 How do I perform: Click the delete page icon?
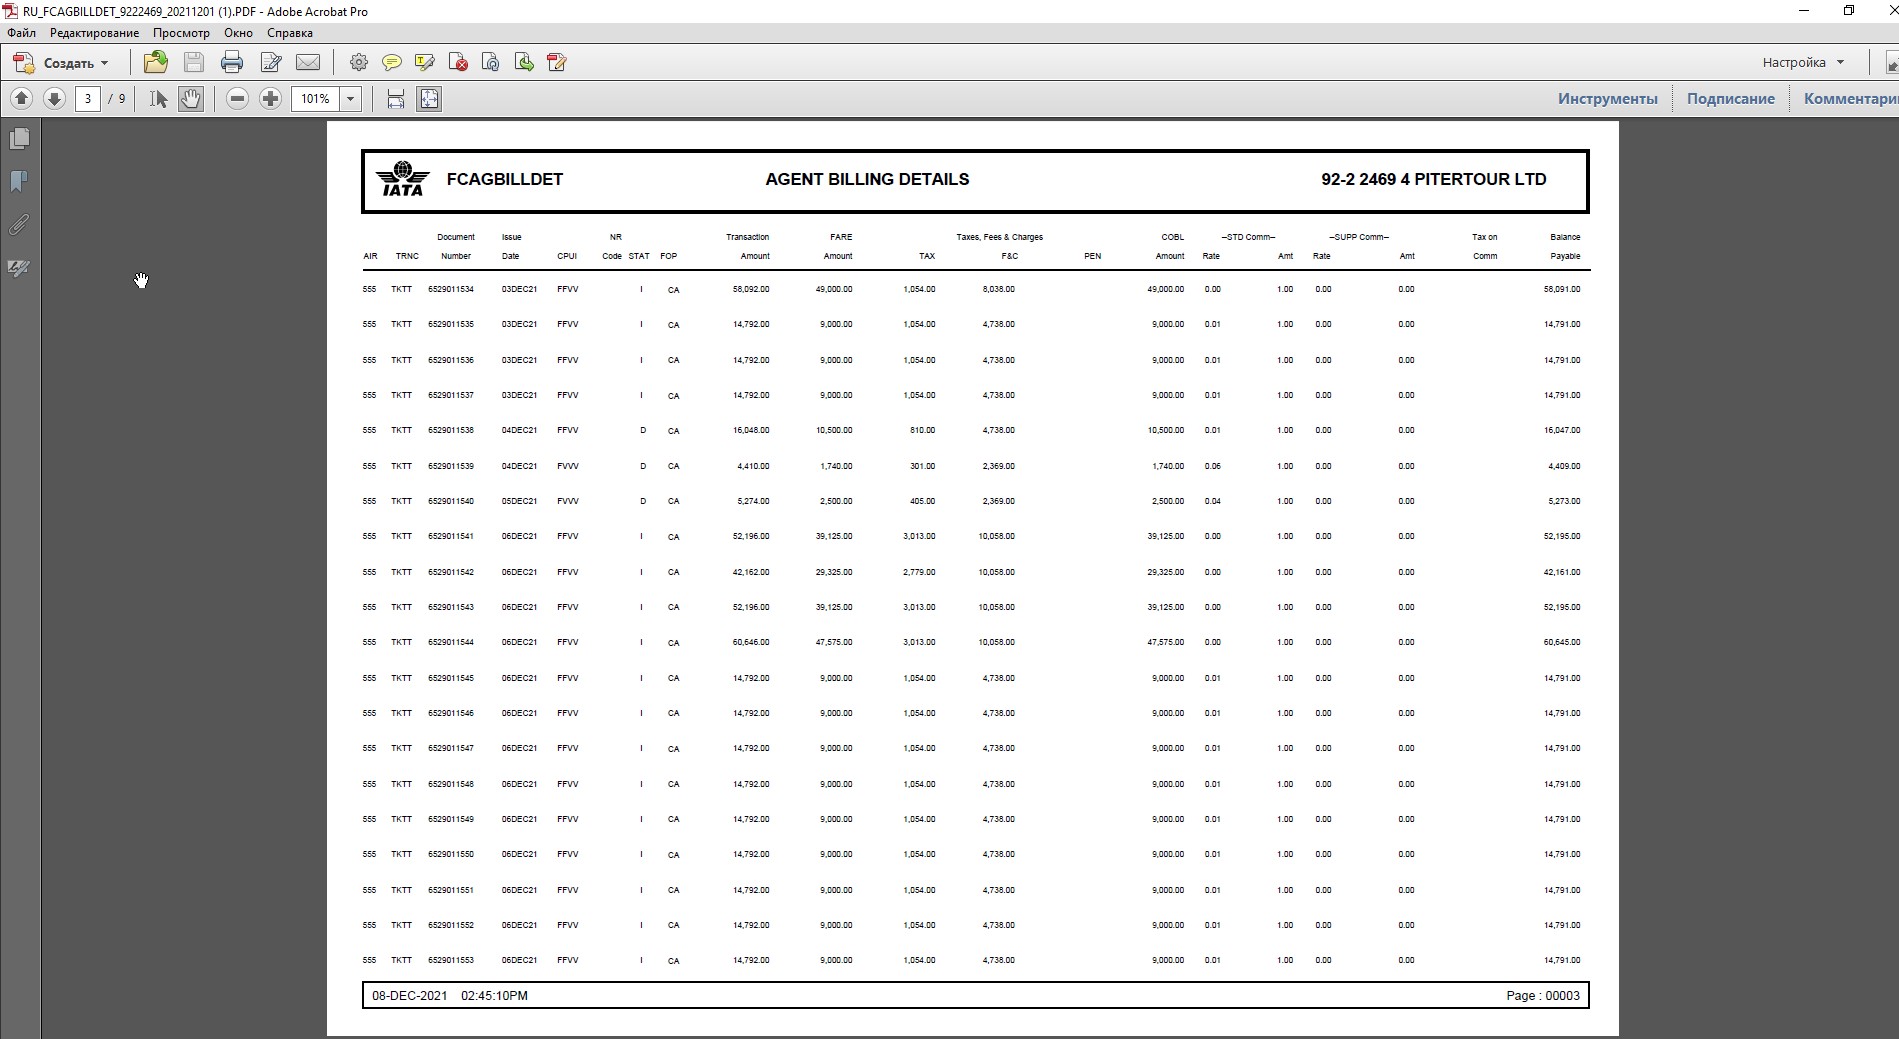coord(458,63)
